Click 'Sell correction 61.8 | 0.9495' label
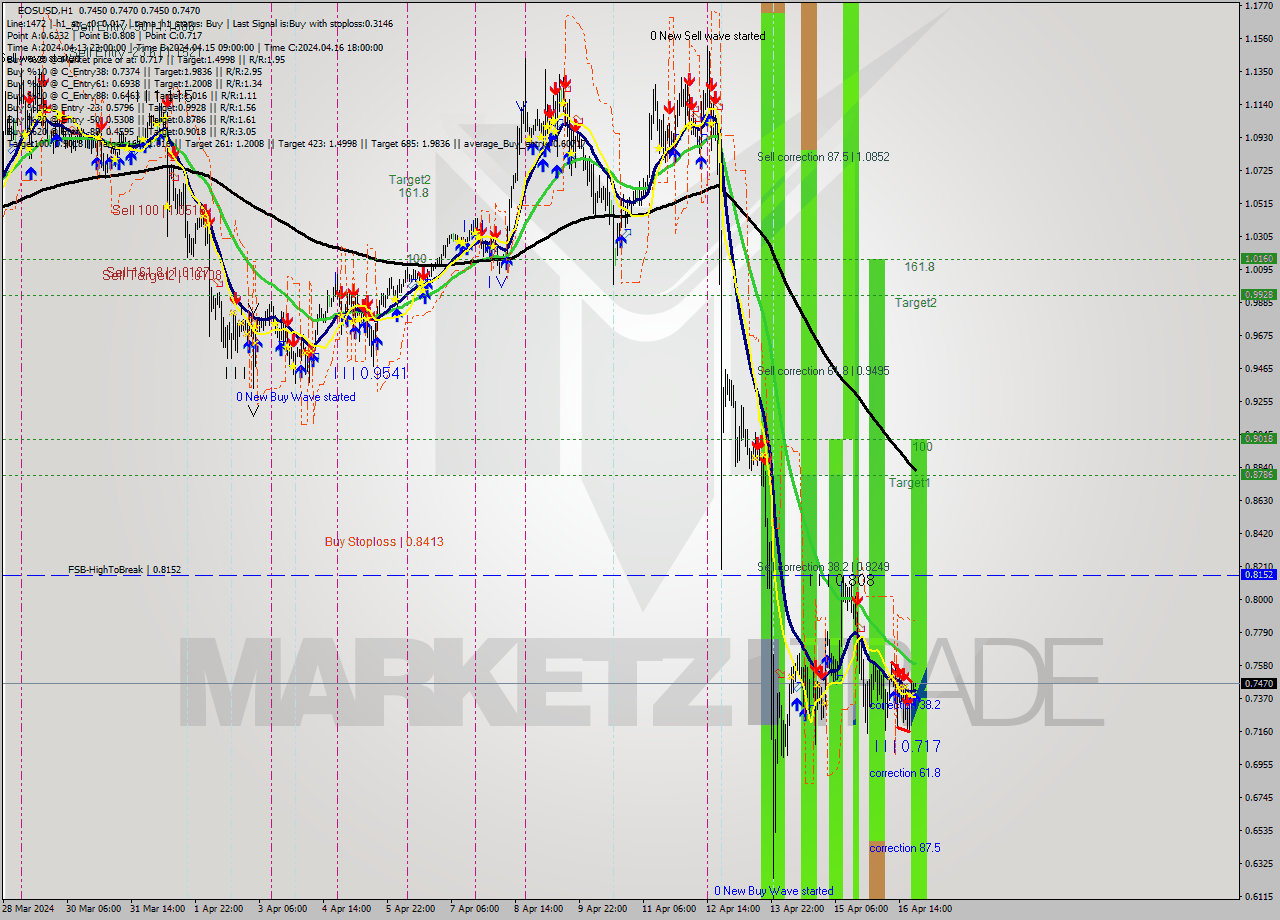Image resolution: width=1280 pixels, height=920 pixels. (x=823, y=371)
